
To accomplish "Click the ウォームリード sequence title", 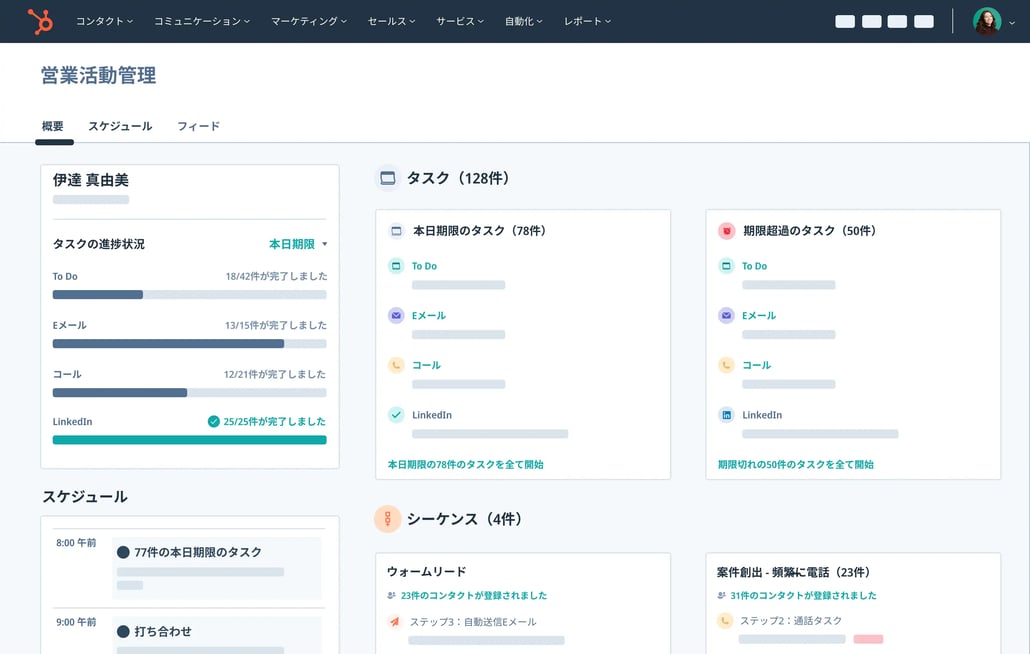I will 426,572.
